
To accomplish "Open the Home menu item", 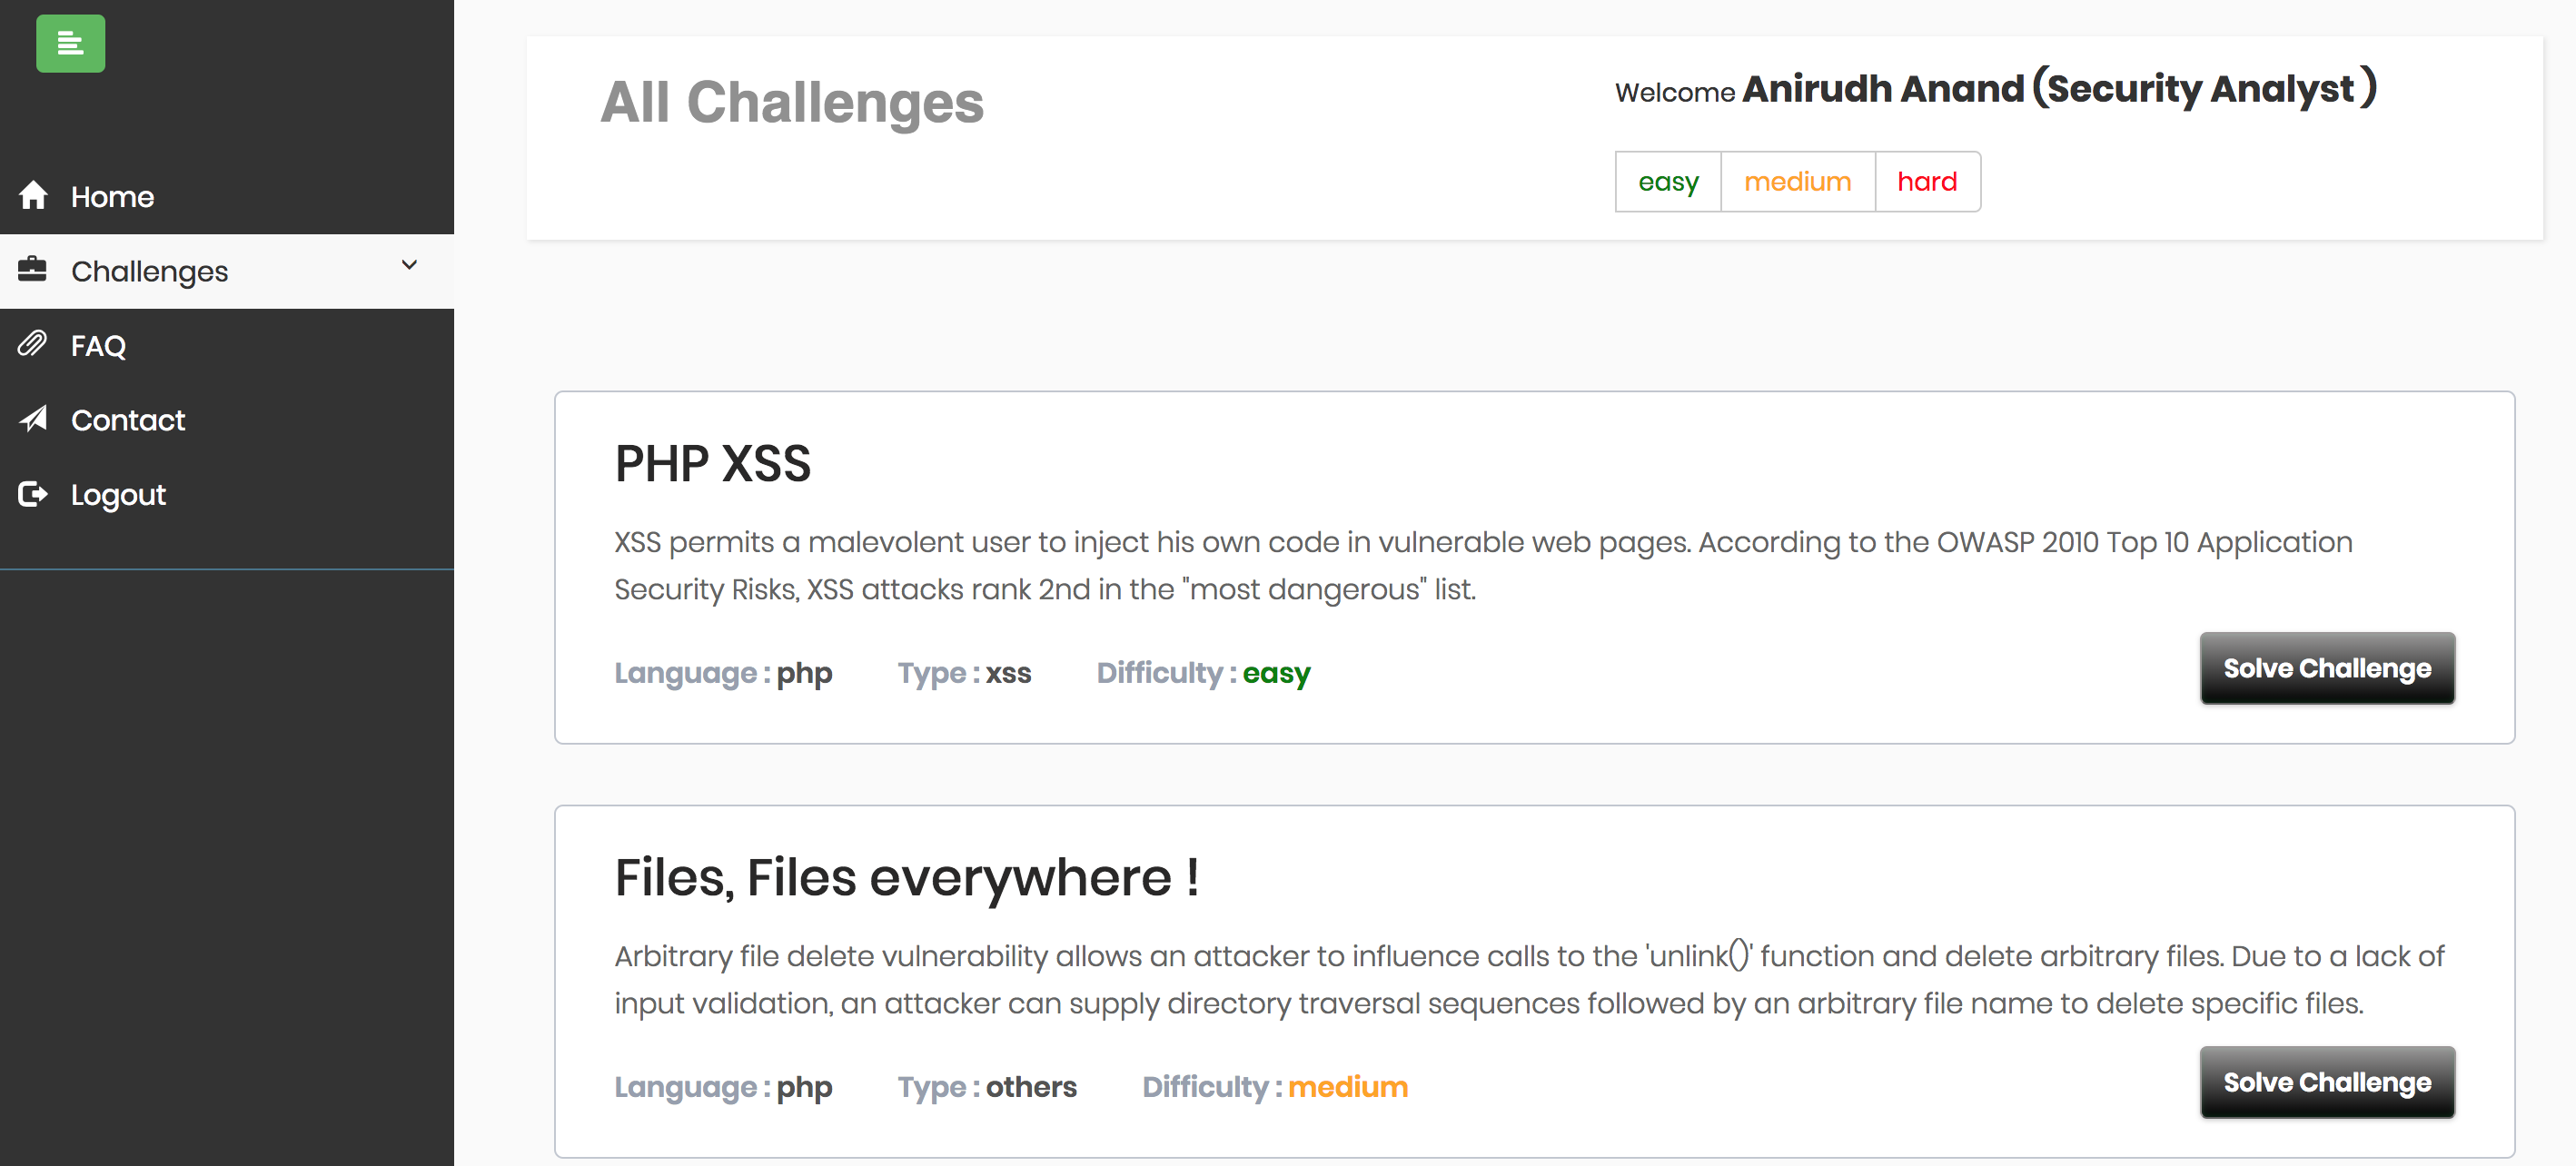I will (x=112, y=197).
